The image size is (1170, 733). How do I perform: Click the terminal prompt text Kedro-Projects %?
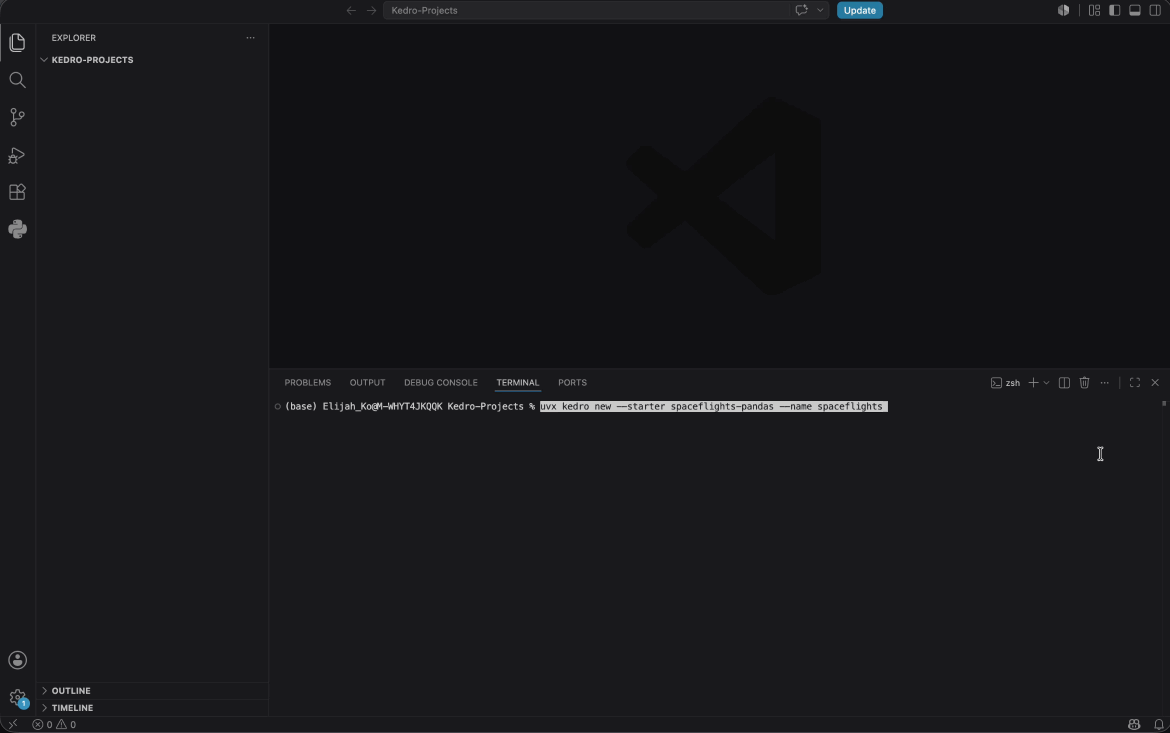point(491,407)
